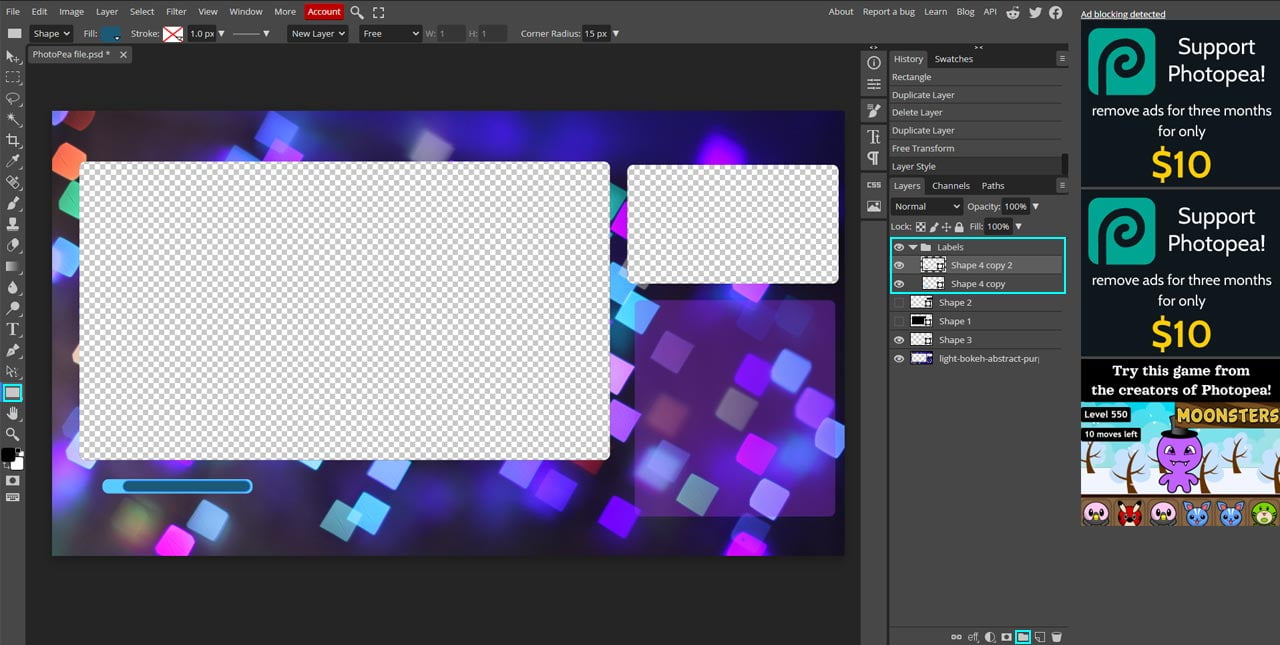This screenshot has width=1280, height=645.
Task: Click the add layer mask icon
Action: 1006,637
